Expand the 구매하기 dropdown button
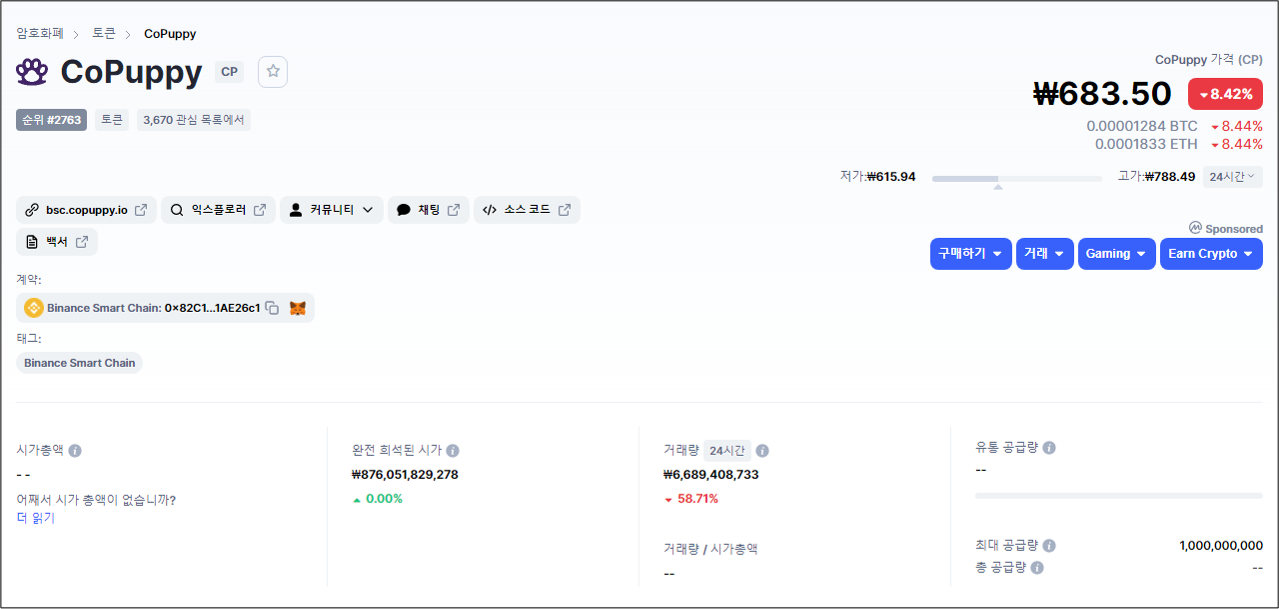 (970, 254)
